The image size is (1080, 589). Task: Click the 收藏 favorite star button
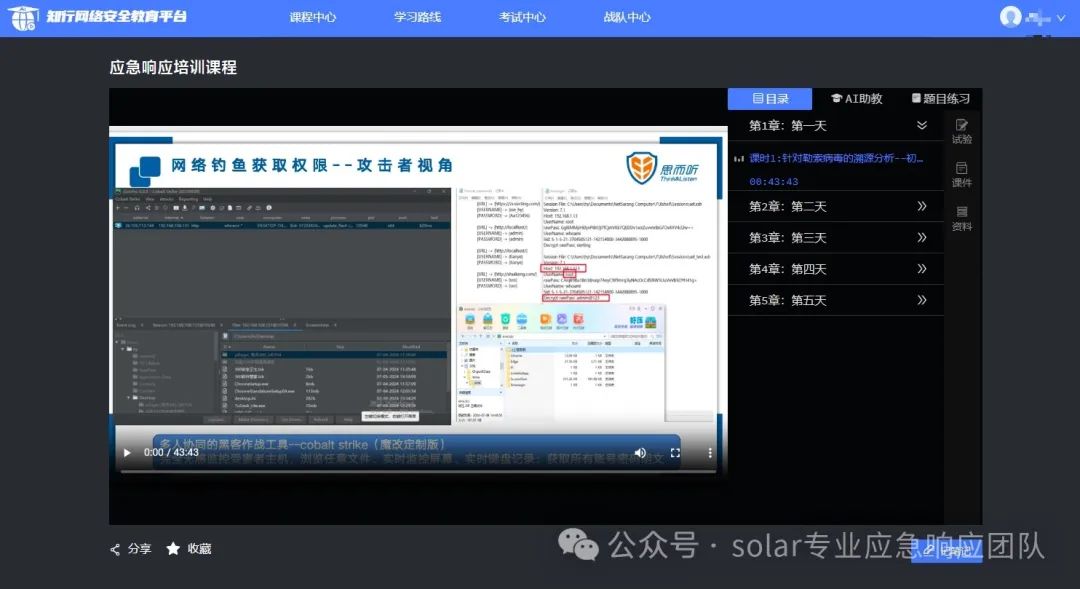tap(189, 548)
